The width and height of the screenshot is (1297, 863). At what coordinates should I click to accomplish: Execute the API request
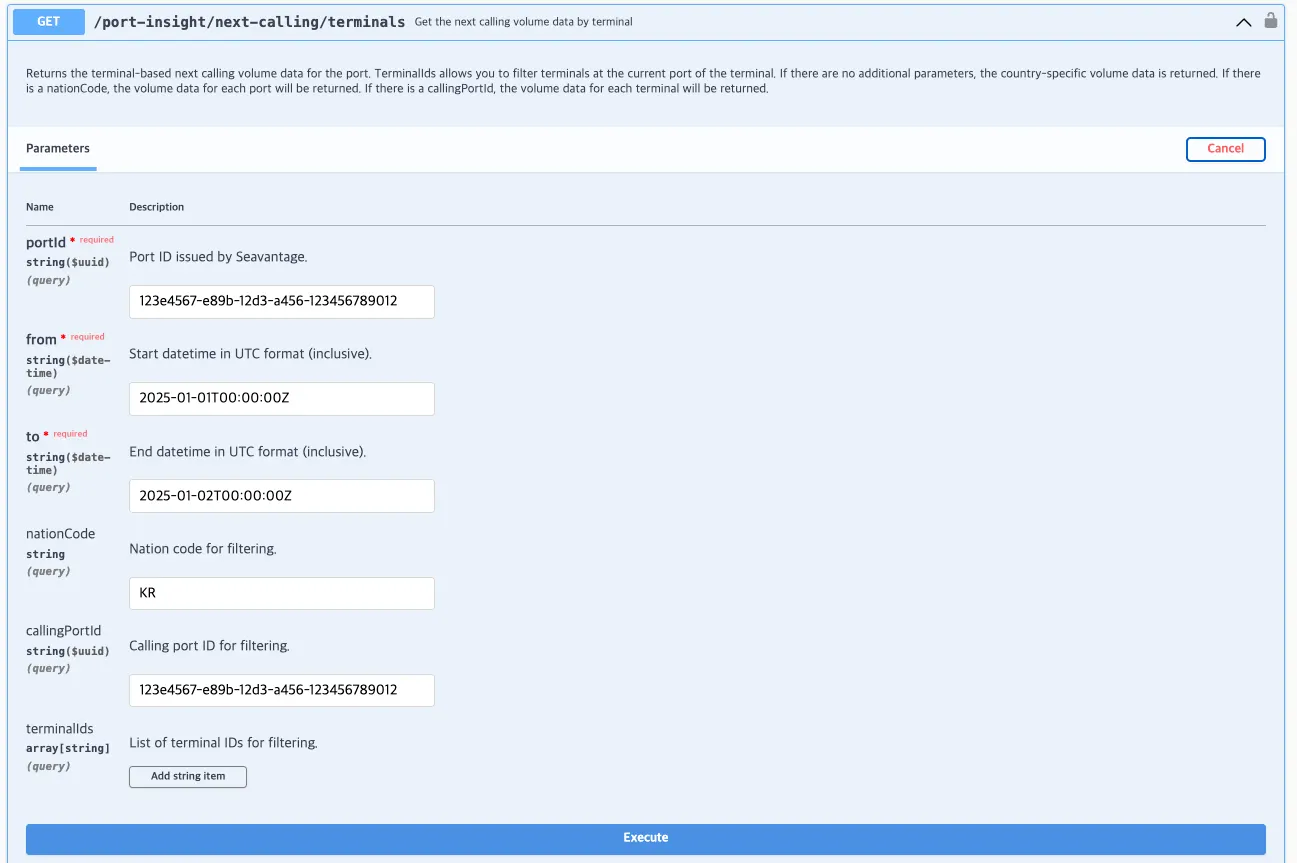[x=646, y=838]
